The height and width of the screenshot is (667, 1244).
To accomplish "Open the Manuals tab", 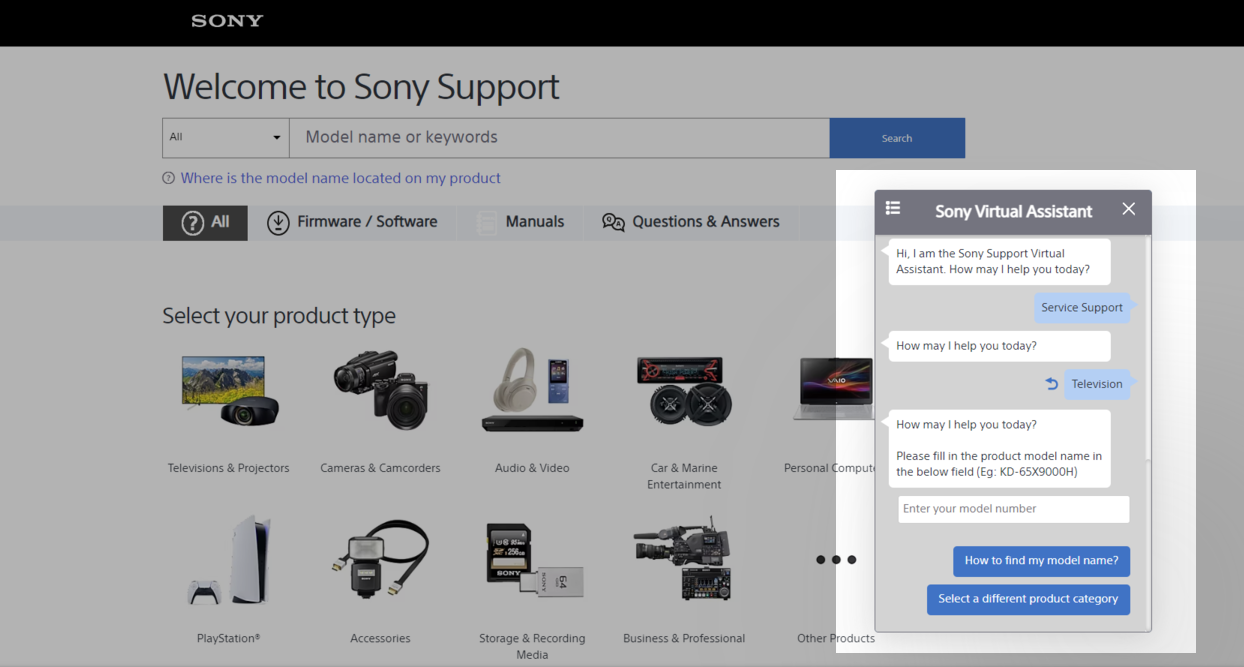I will [520, 222].
